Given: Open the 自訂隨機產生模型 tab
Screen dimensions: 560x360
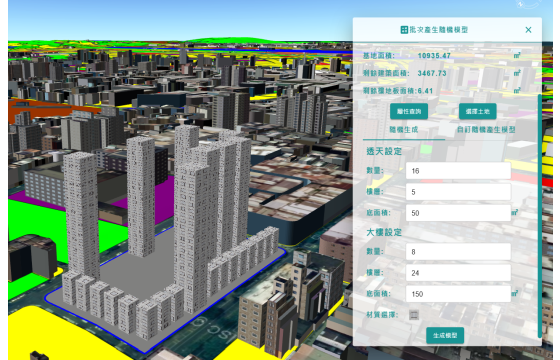Looking at the screenshot, I should (486, 130).
